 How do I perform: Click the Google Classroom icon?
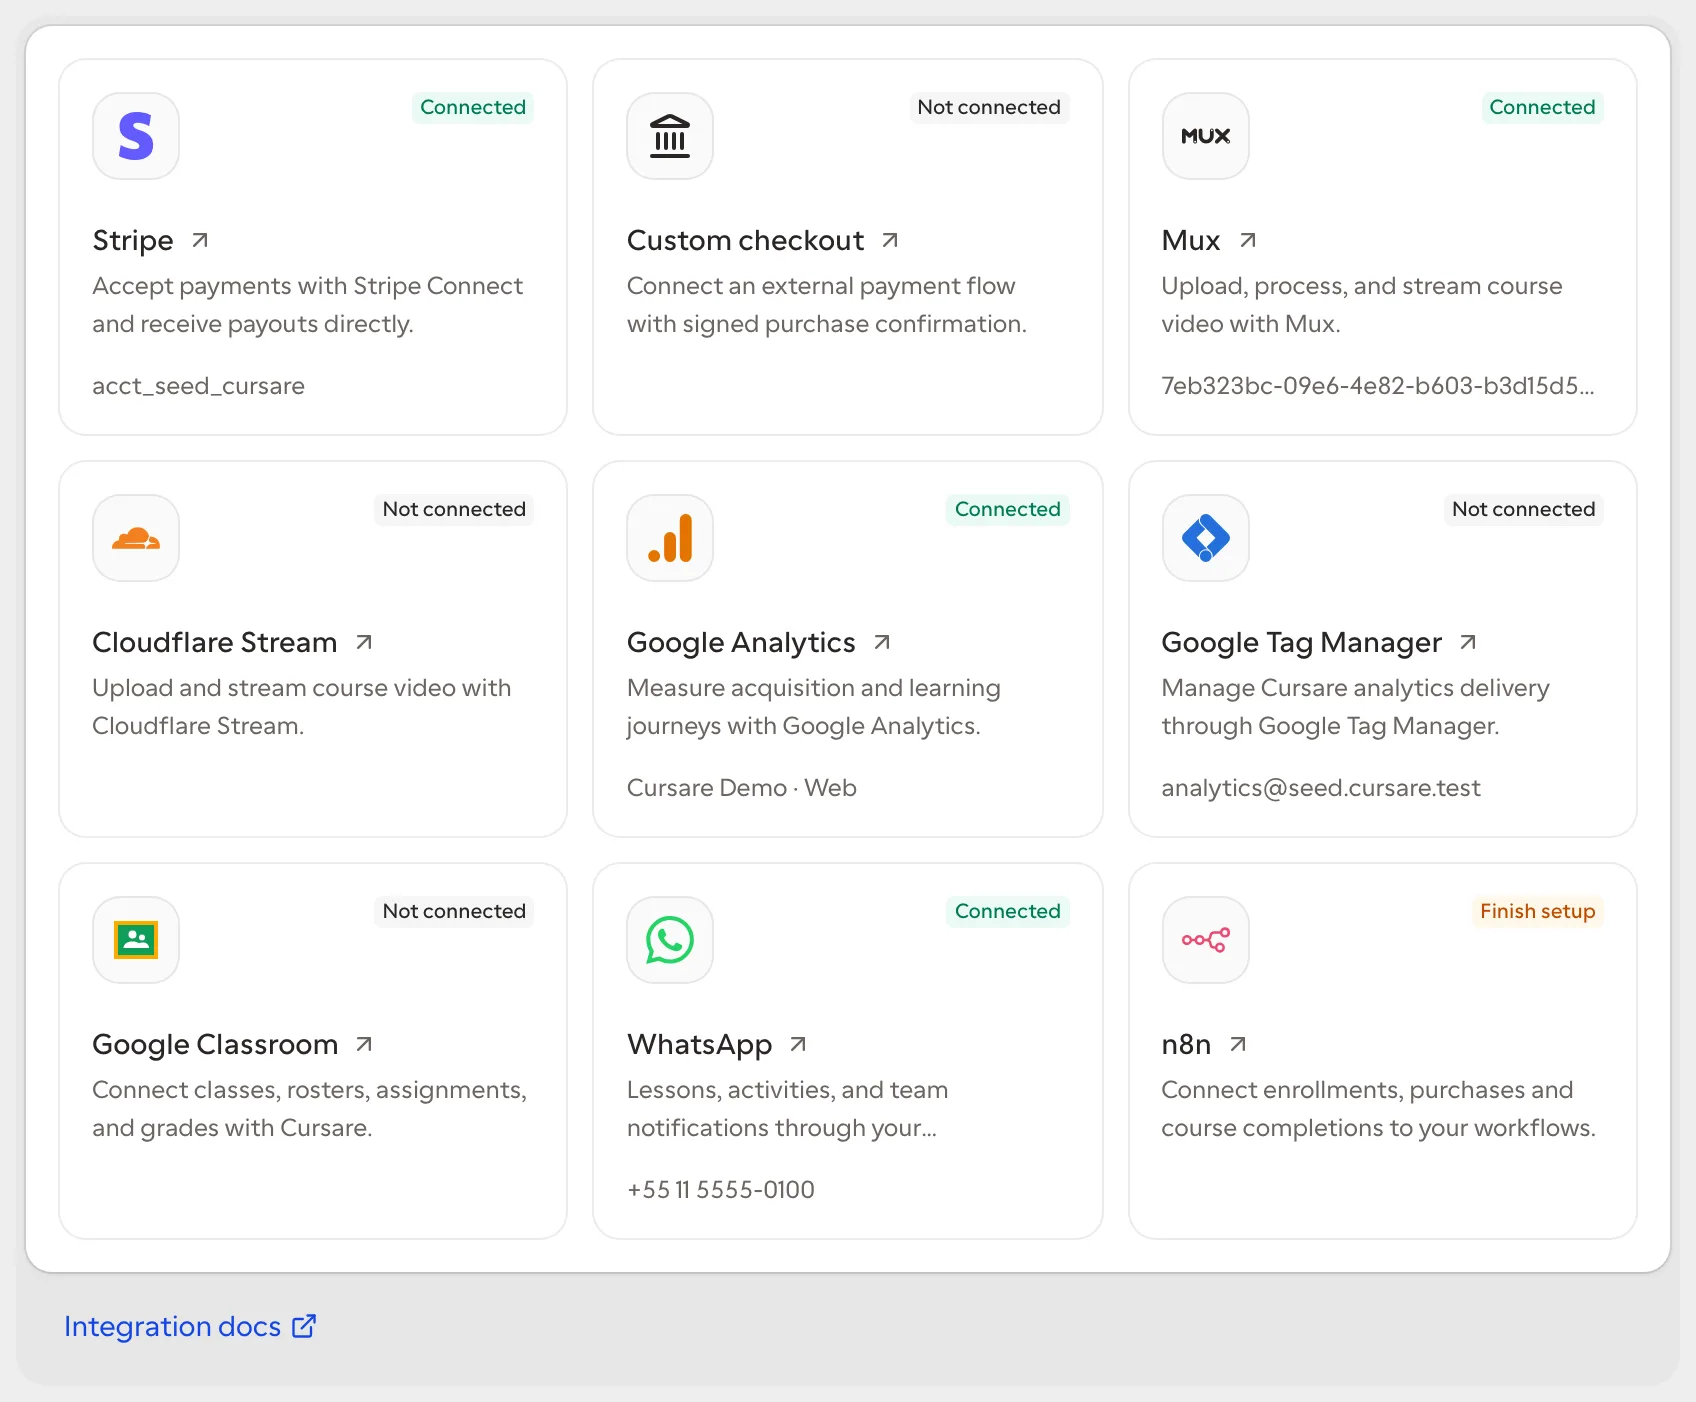point(136,940)
